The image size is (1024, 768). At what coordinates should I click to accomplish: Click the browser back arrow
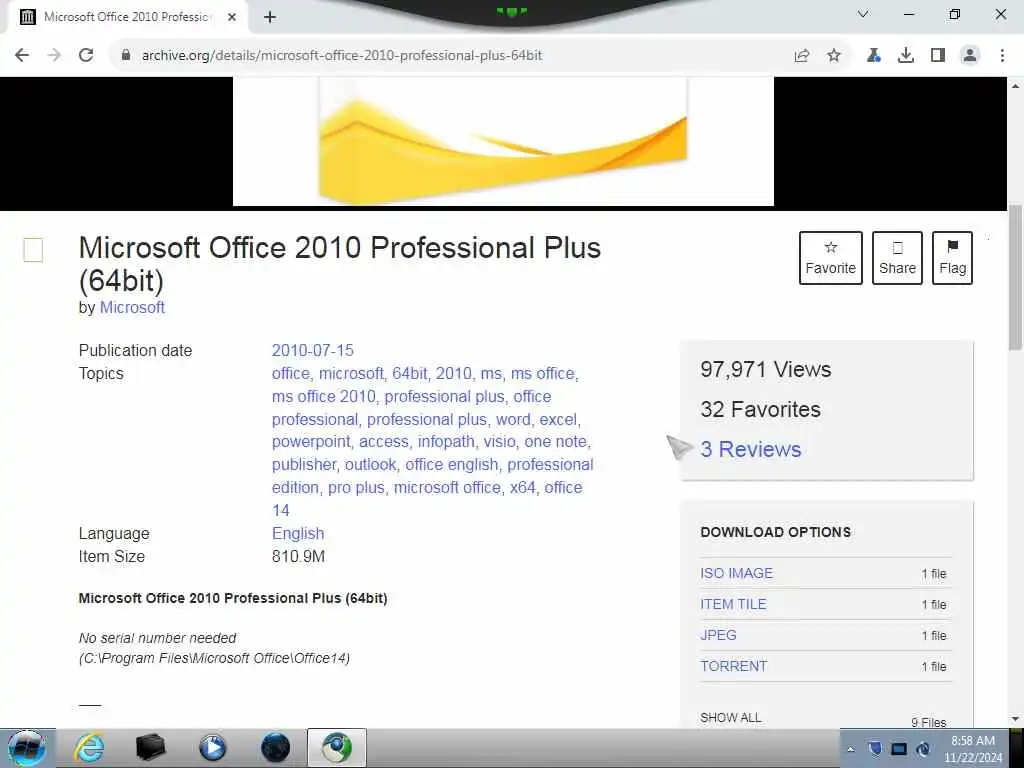coord(22,56)
